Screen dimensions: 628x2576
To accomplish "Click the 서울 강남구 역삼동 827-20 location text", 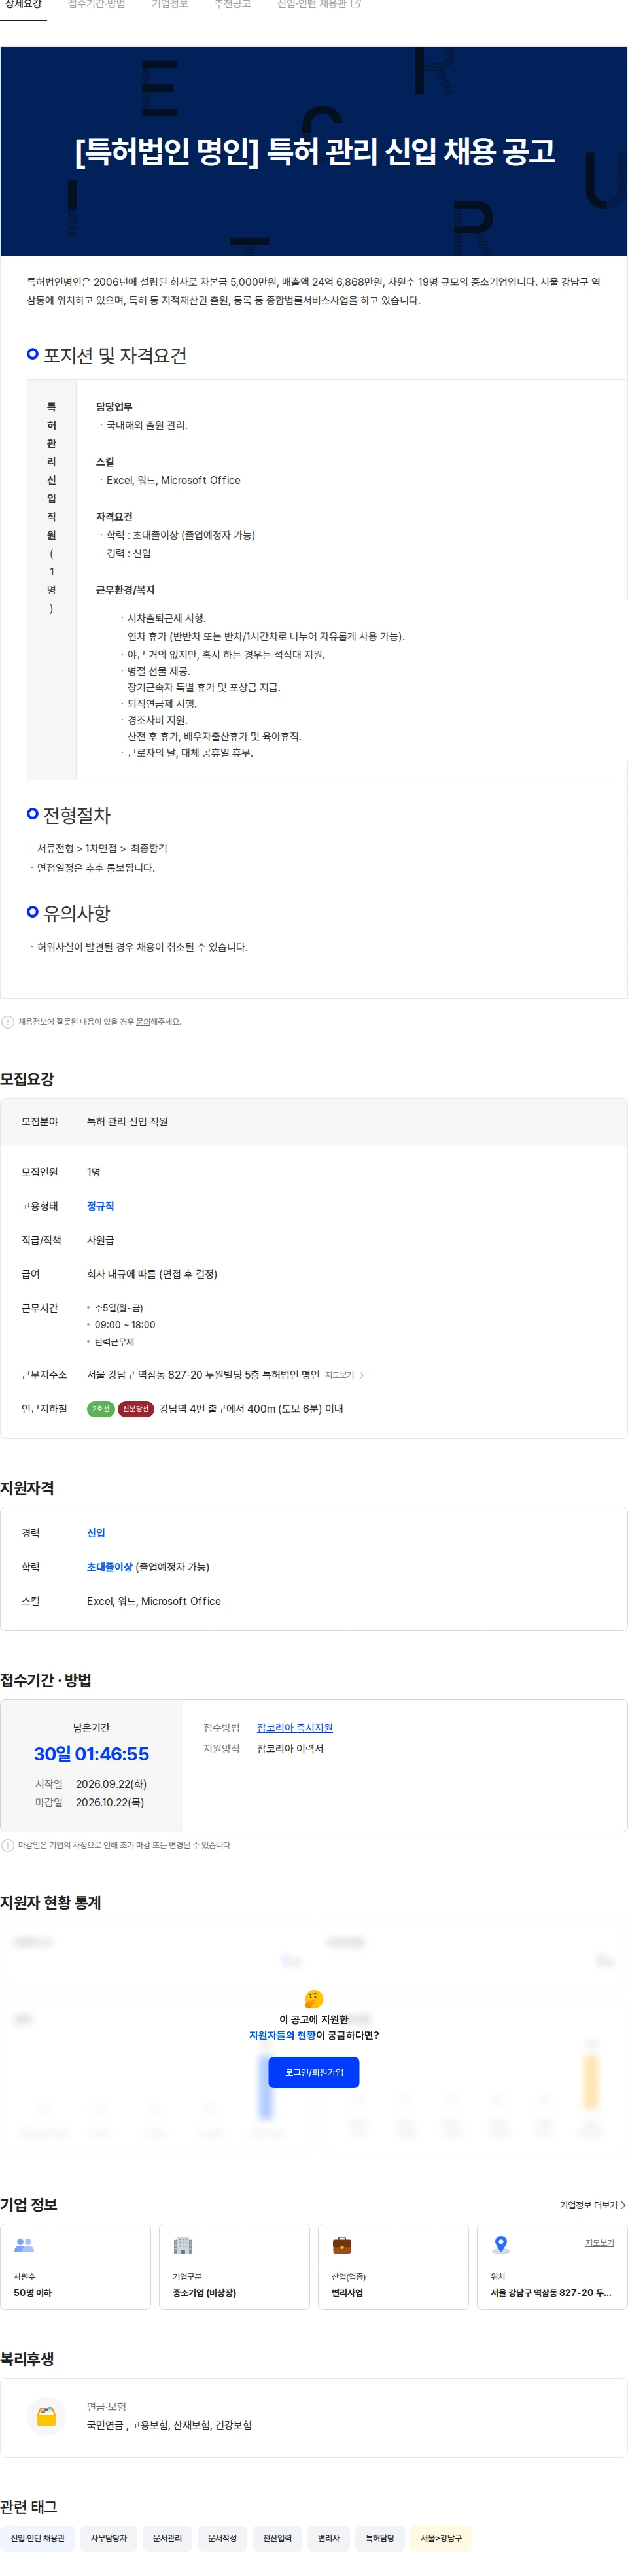I will click(x=550, y=2292).
